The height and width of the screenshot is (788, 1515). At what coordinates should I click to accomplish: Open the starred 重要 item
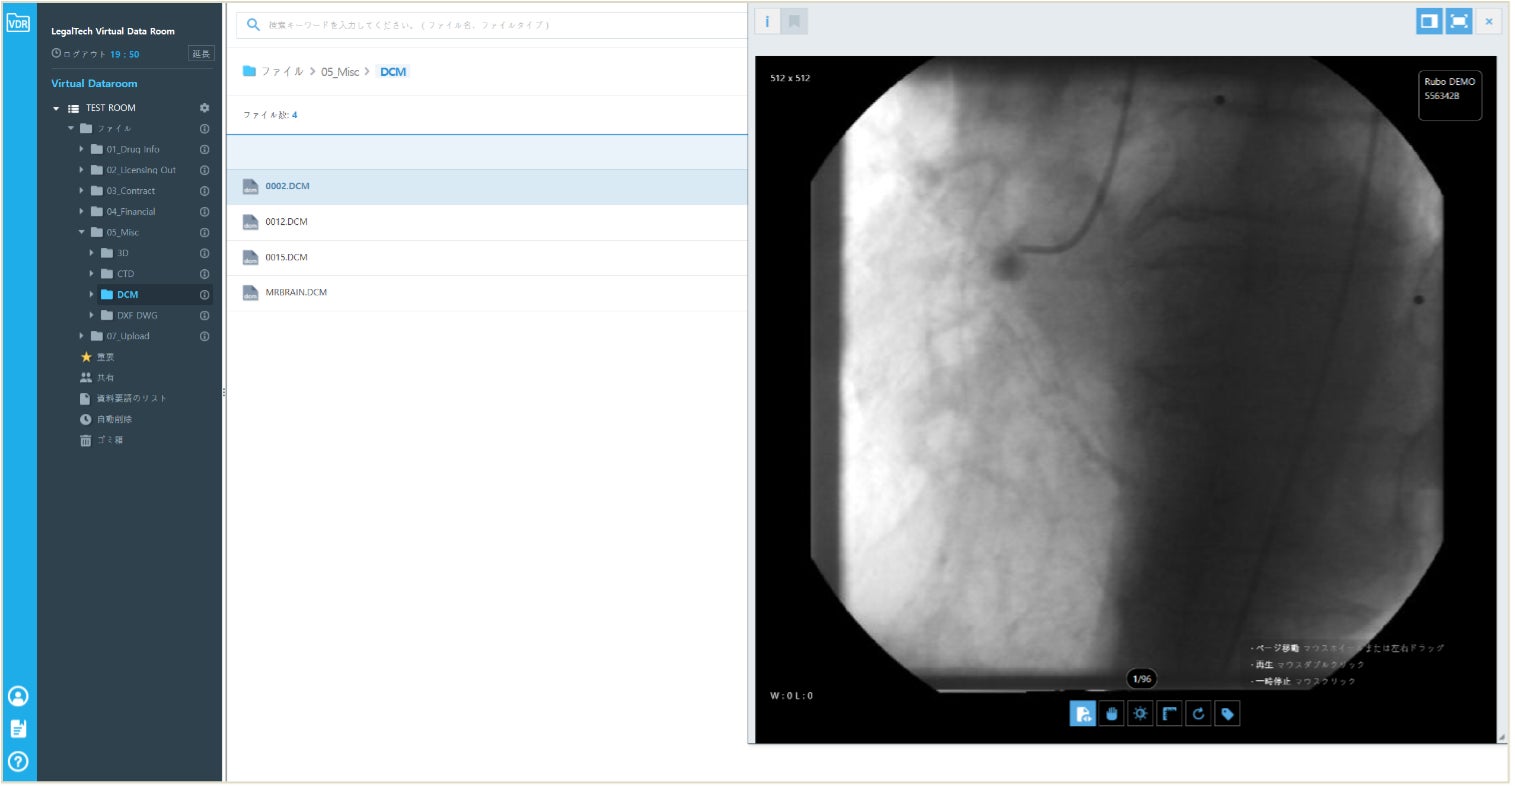click(98, 357)
